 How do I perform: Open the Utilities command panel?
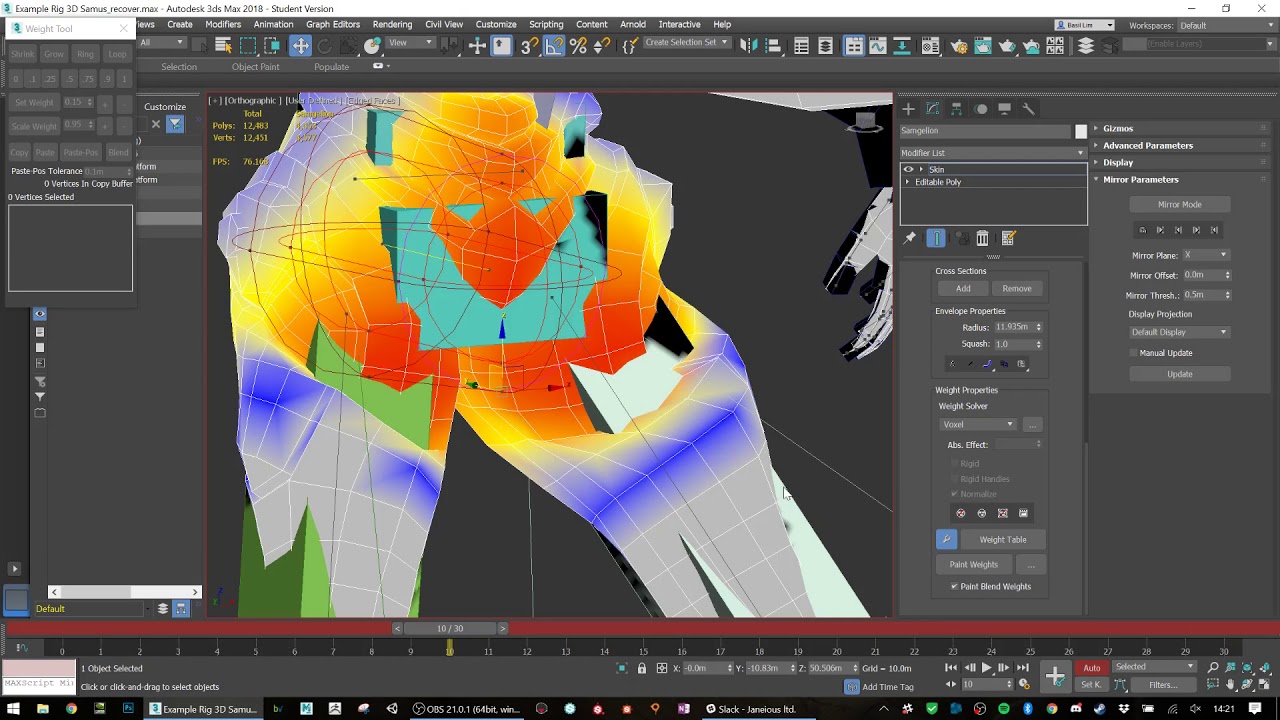pos(1029,109)
